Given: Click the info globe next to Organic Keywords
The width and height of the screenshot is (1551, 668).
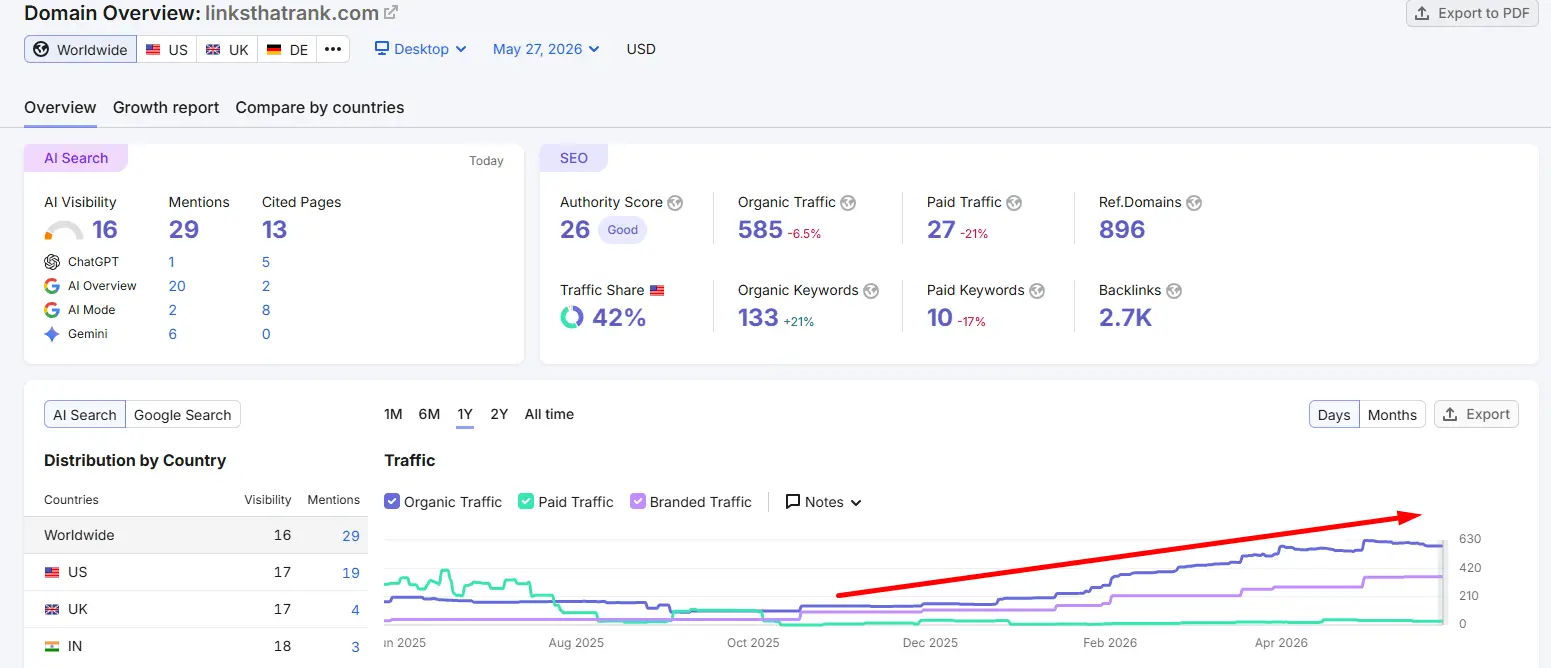Looking at the screenshot, I should 871,291.
